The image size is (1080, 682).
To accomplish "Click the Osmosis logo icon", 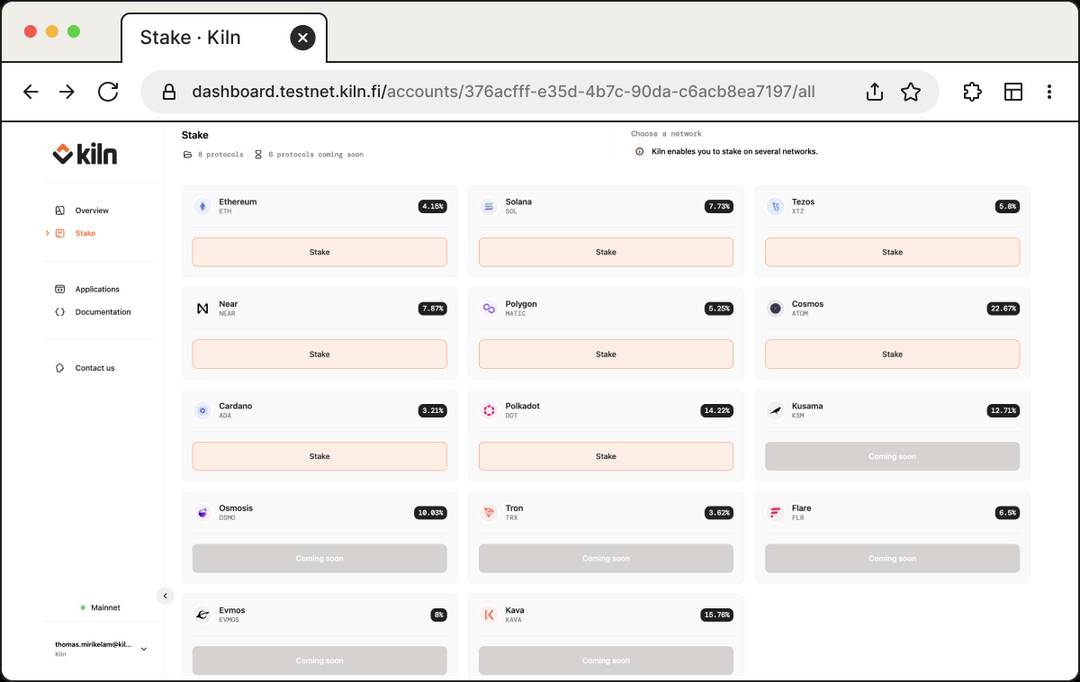I will click(202, 512).
